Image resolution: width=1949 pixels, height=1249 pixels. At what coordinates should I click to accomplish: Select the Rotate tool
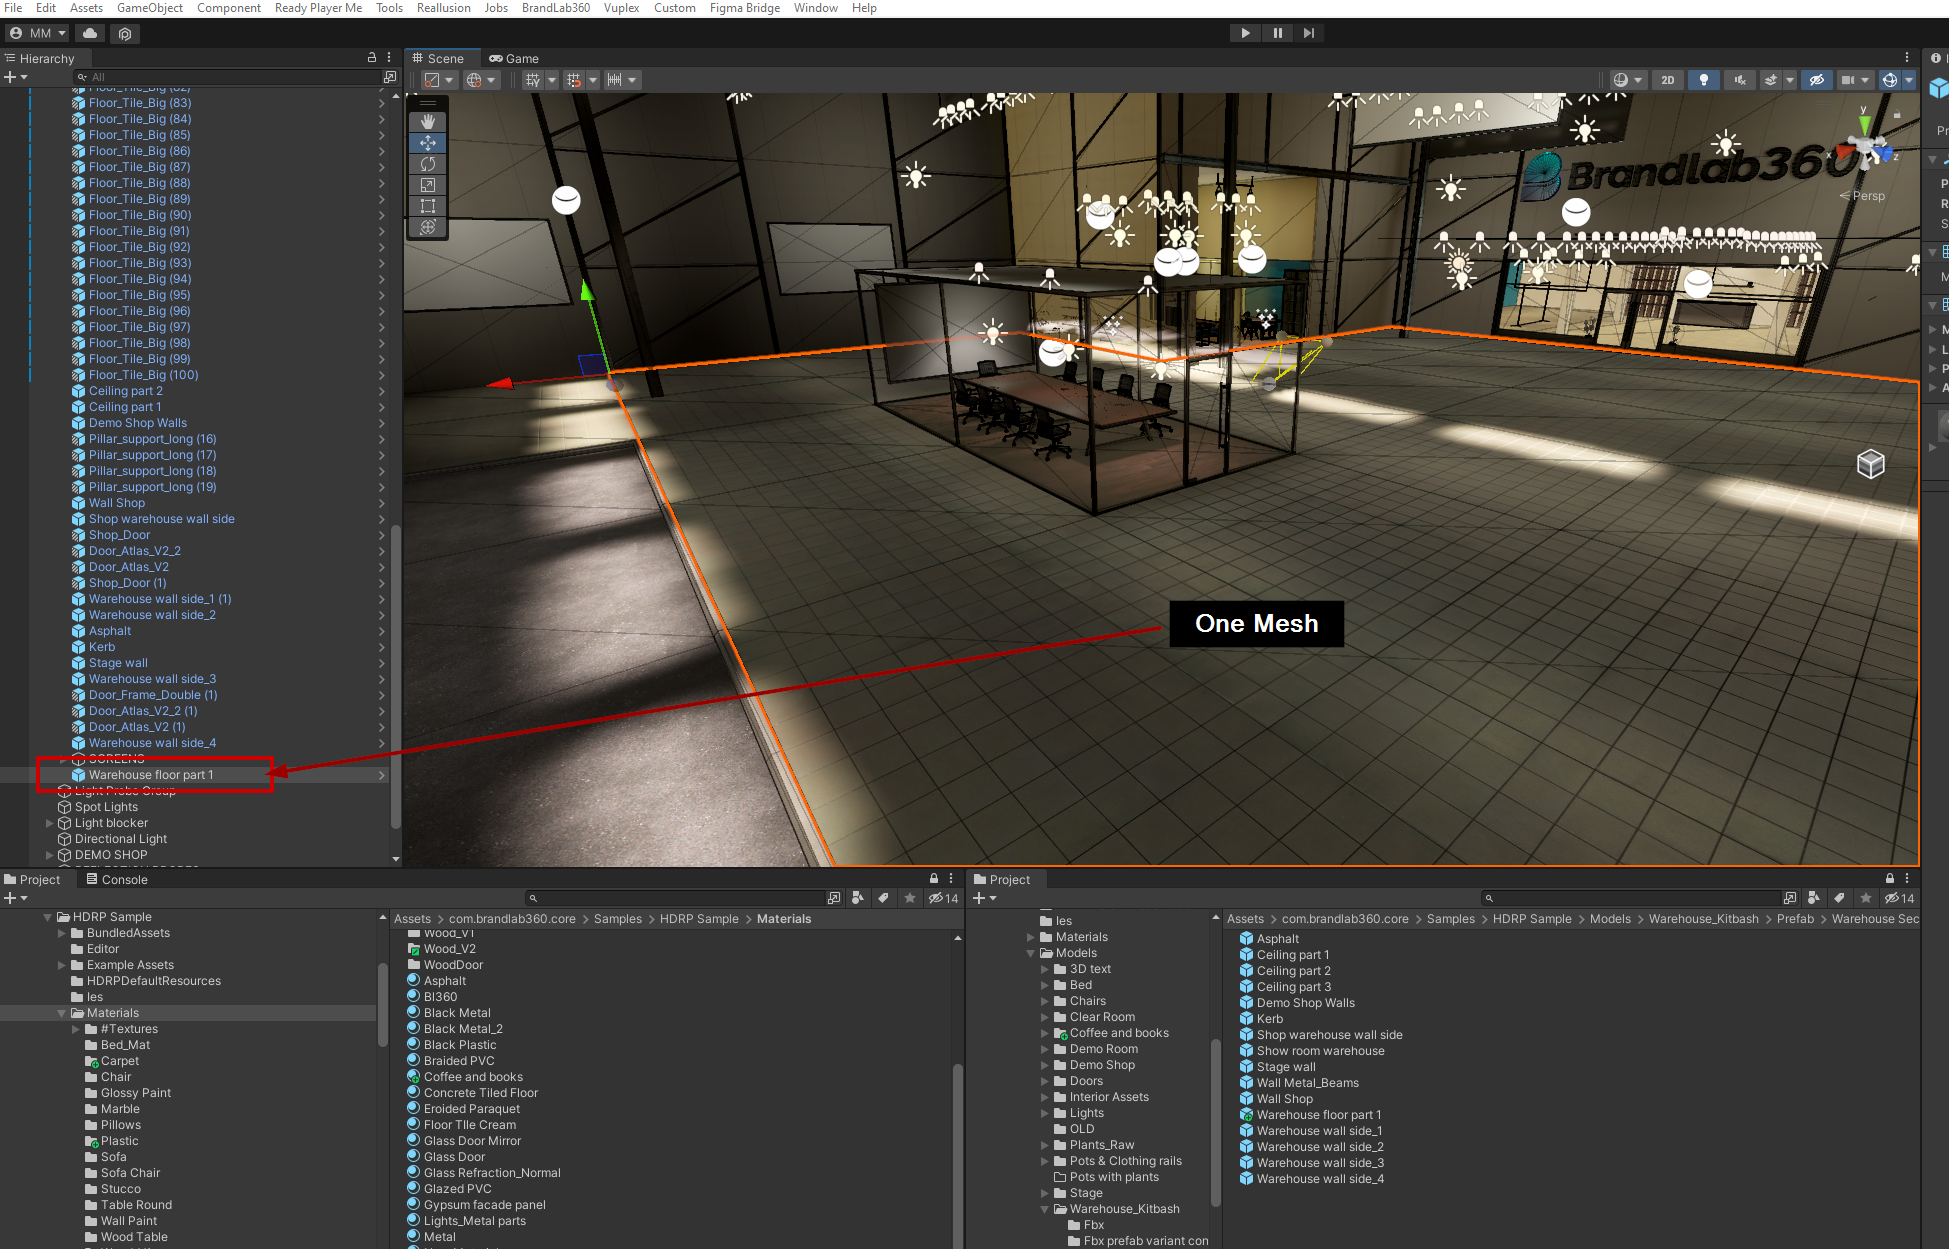point(428,164)
